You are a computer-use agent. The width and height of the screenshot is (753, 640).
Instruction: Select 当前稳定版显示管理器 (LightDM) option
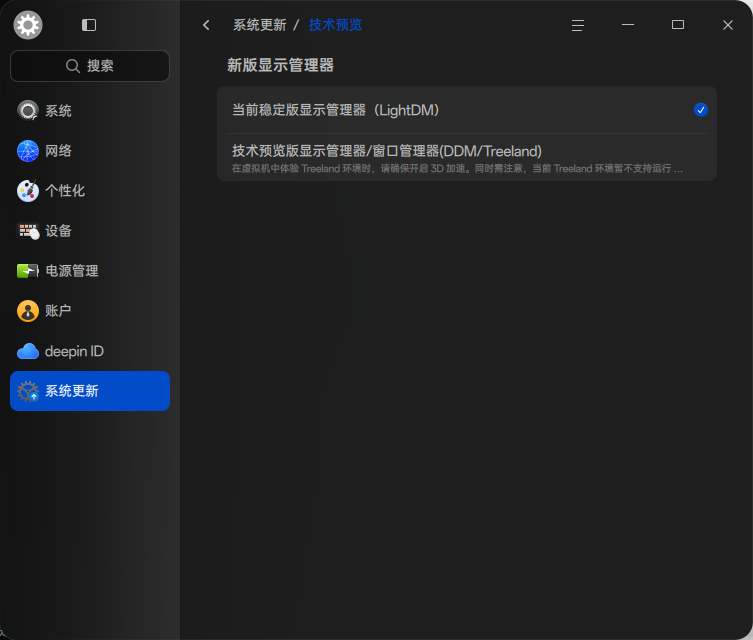pyautogui.click(x=467, y=110)
